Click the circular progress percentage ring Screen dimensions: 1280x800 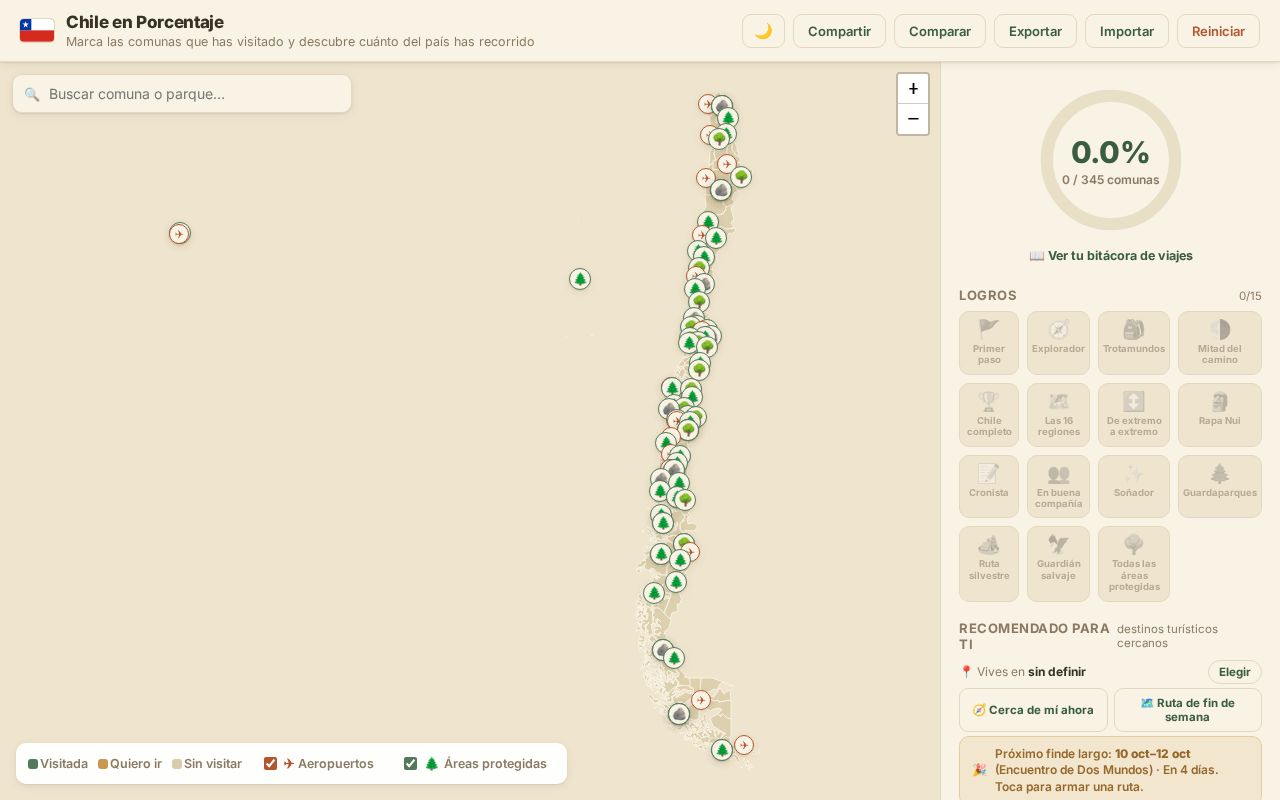click(1111, 160)
